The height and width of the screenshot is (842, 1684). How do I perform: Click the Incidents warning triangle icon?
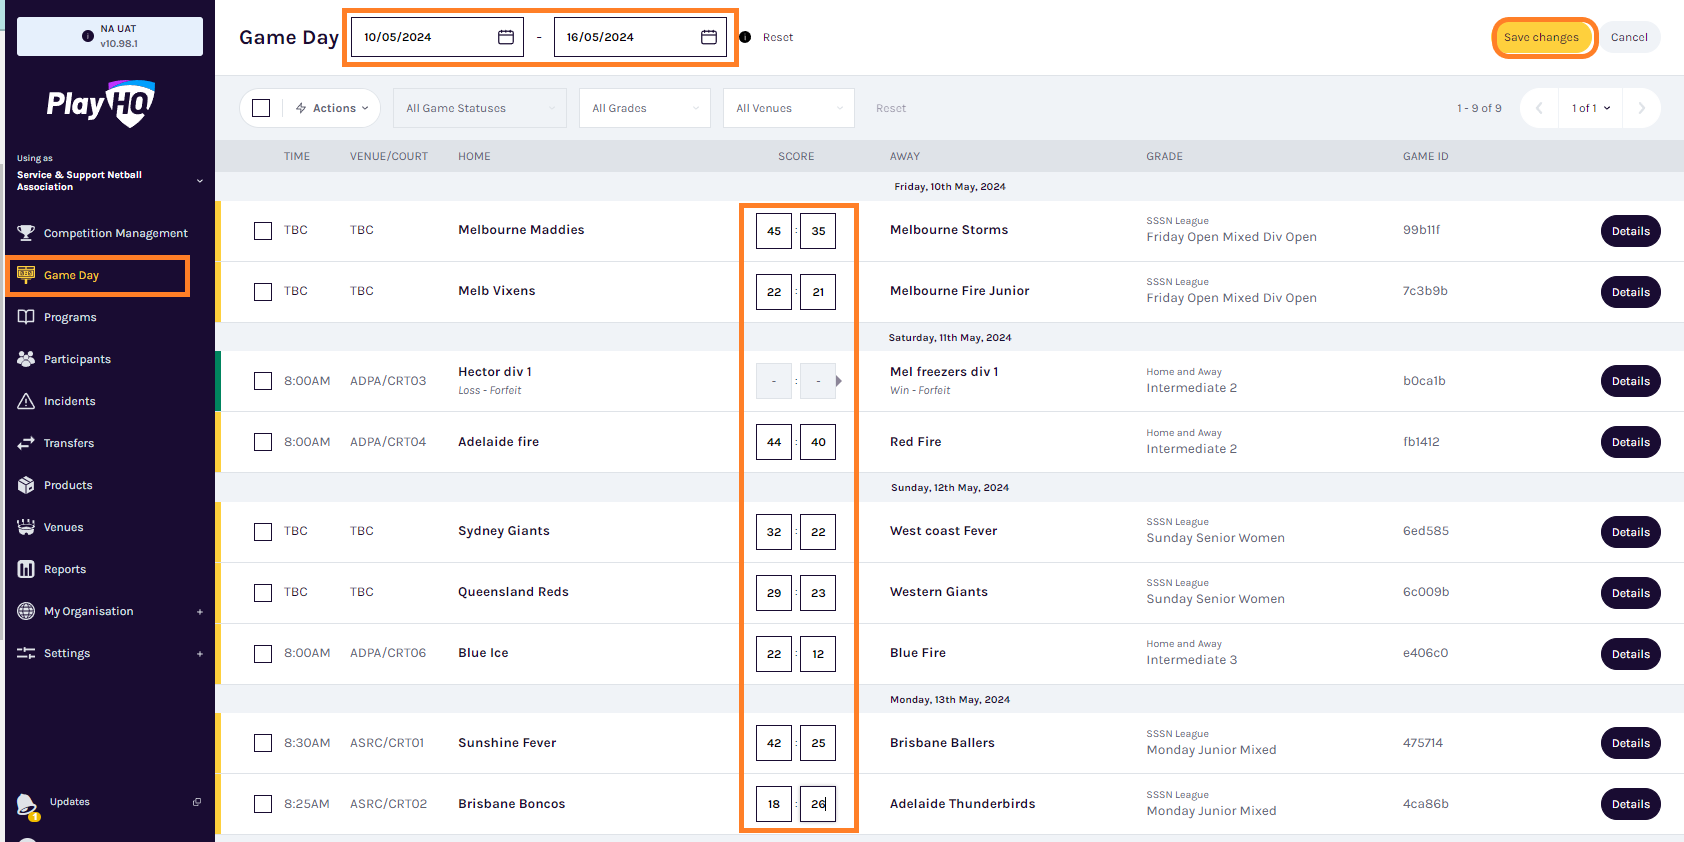(26, 401)
